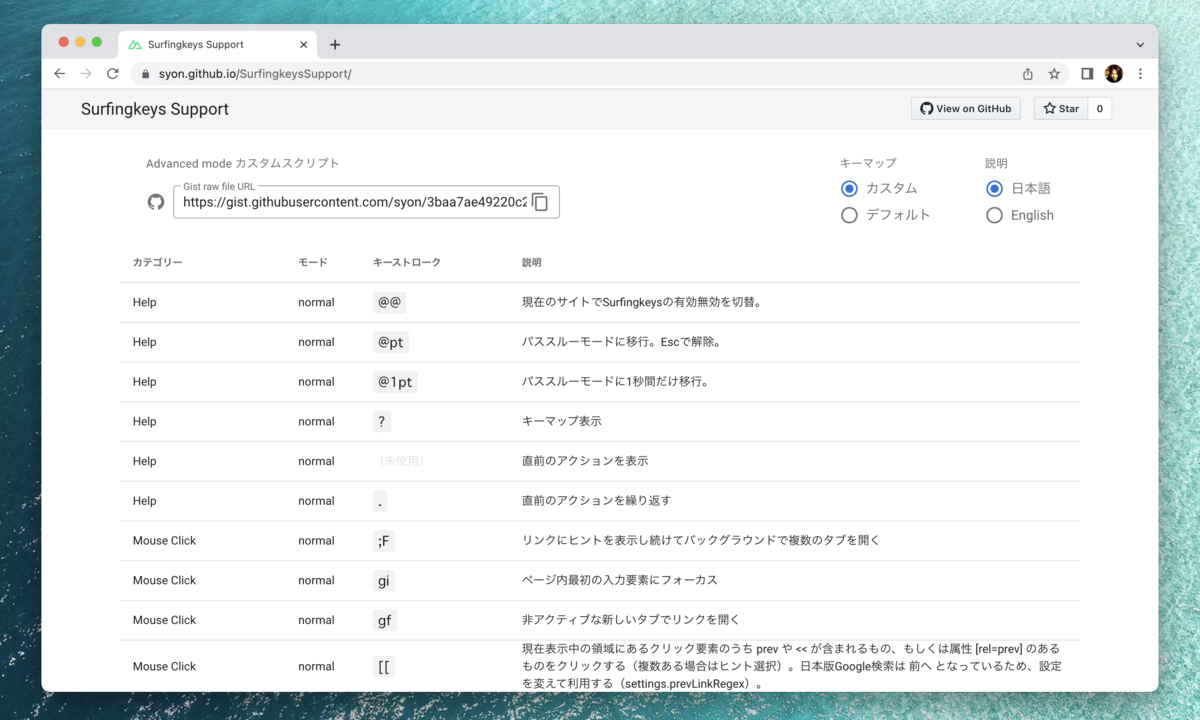Image resolution: width=1200 pixels, height=720 pixels.
Task: Click the Gist raw file URL field
Action: pyautogui.click(x=366, y=202)
